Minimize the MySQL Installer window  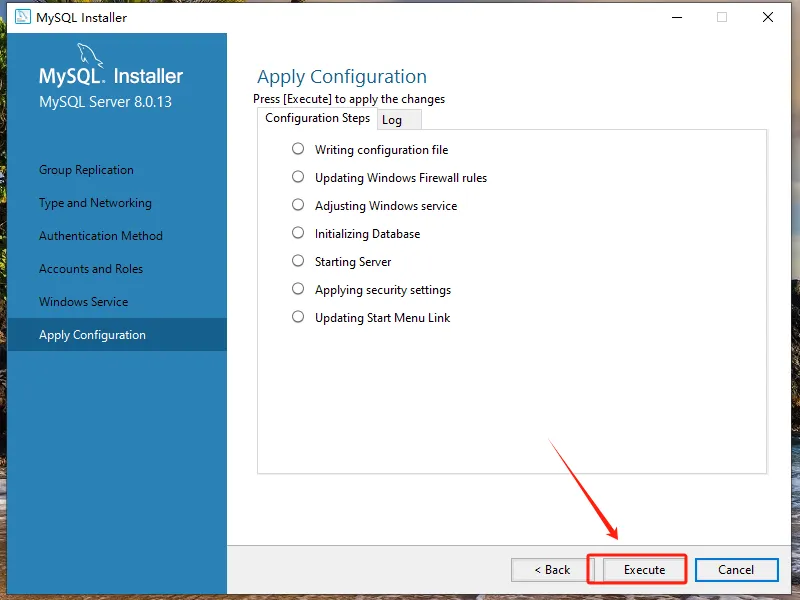[x=677, y=17]
